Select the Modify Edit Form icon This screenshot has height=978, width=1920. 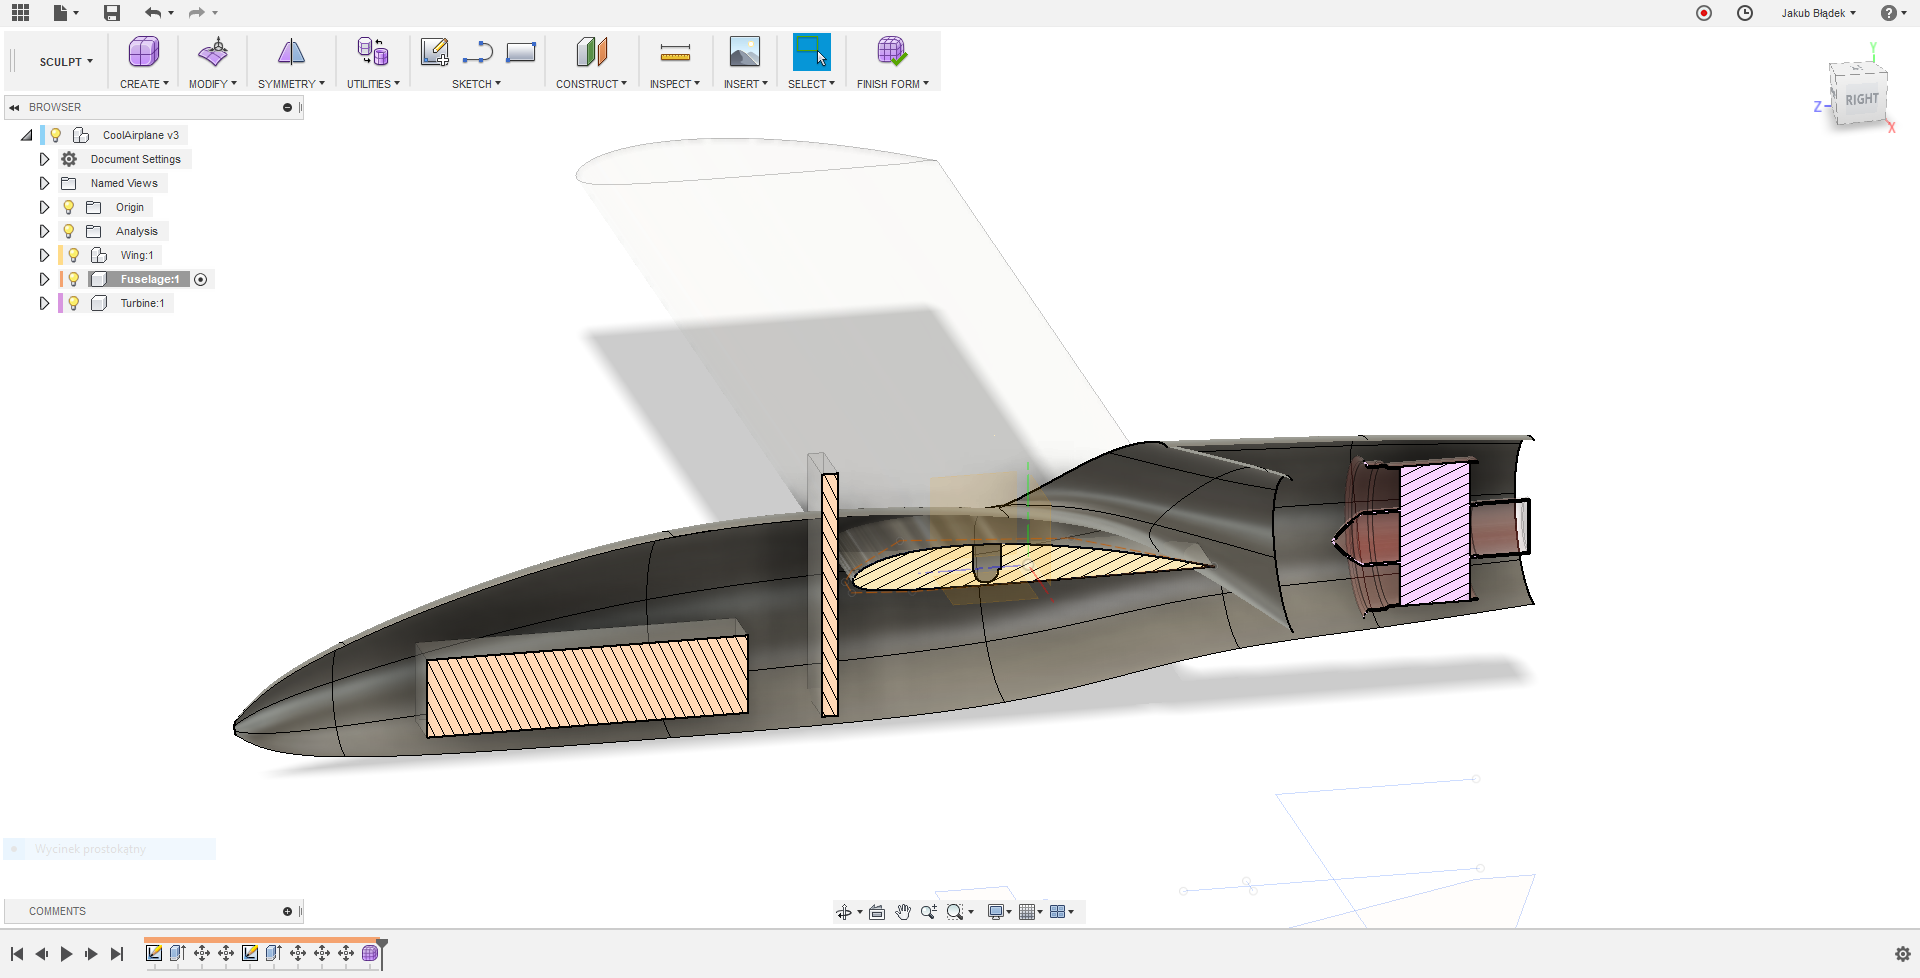pyautogui.click(x=213, y=52)
